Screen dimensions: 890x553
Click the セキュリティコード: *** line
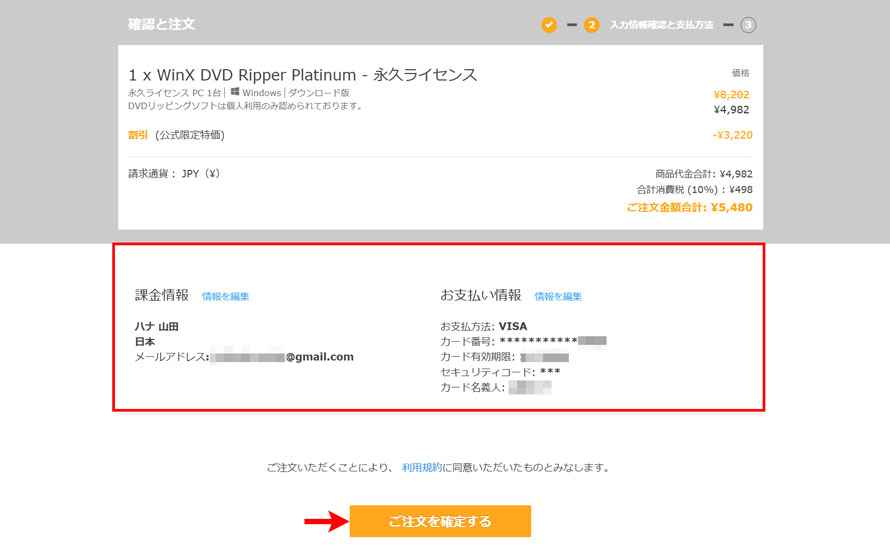click(500, 372)
